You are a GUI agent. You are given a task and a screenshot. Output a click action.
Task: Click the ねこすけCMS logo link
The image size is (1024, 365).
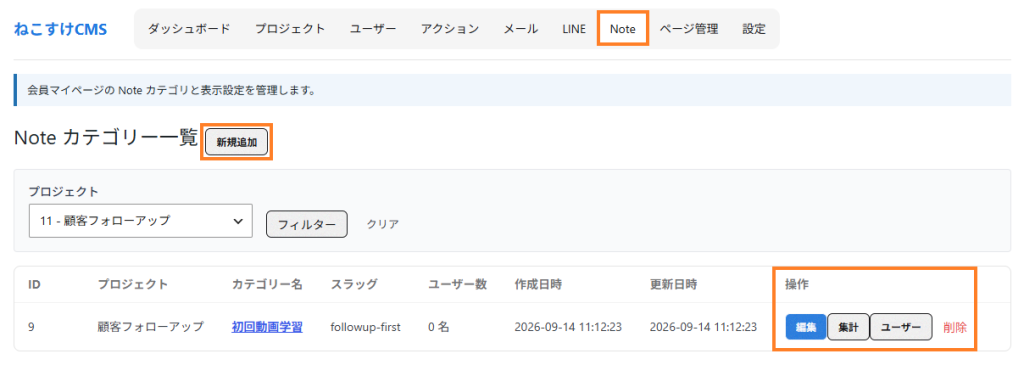pyautogui.click(x=60, y=29)
